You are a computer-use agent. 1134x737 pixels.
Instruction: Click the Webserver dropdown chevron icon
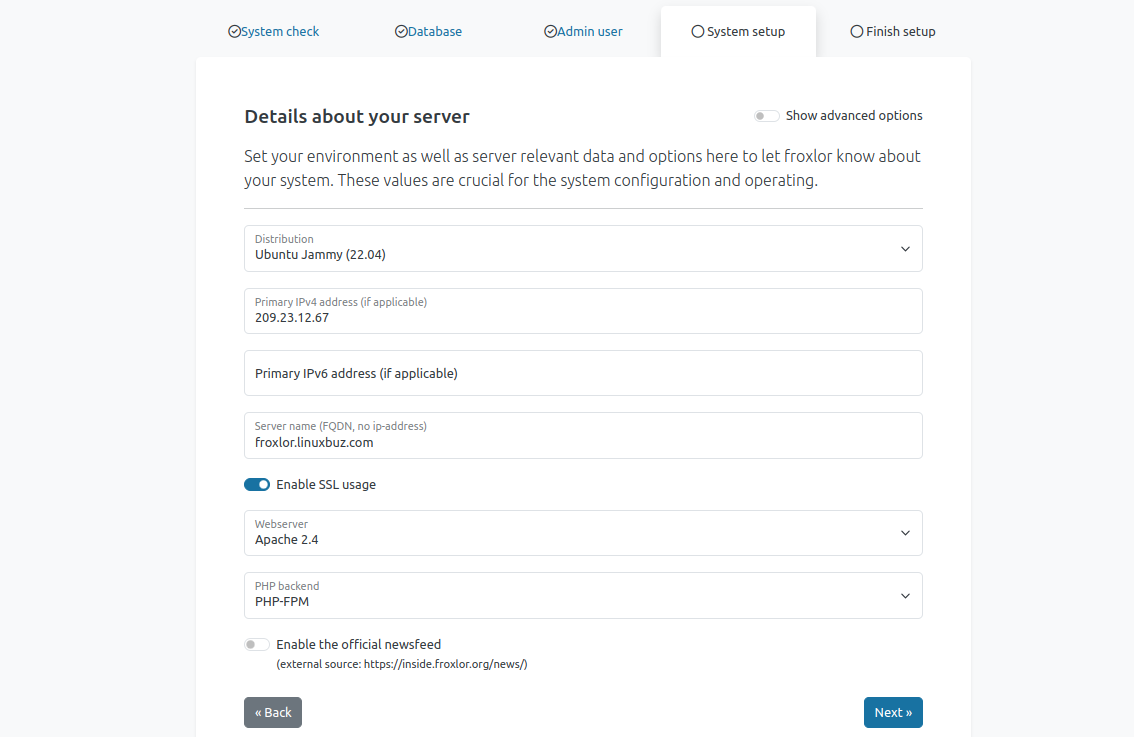(905, 533)
